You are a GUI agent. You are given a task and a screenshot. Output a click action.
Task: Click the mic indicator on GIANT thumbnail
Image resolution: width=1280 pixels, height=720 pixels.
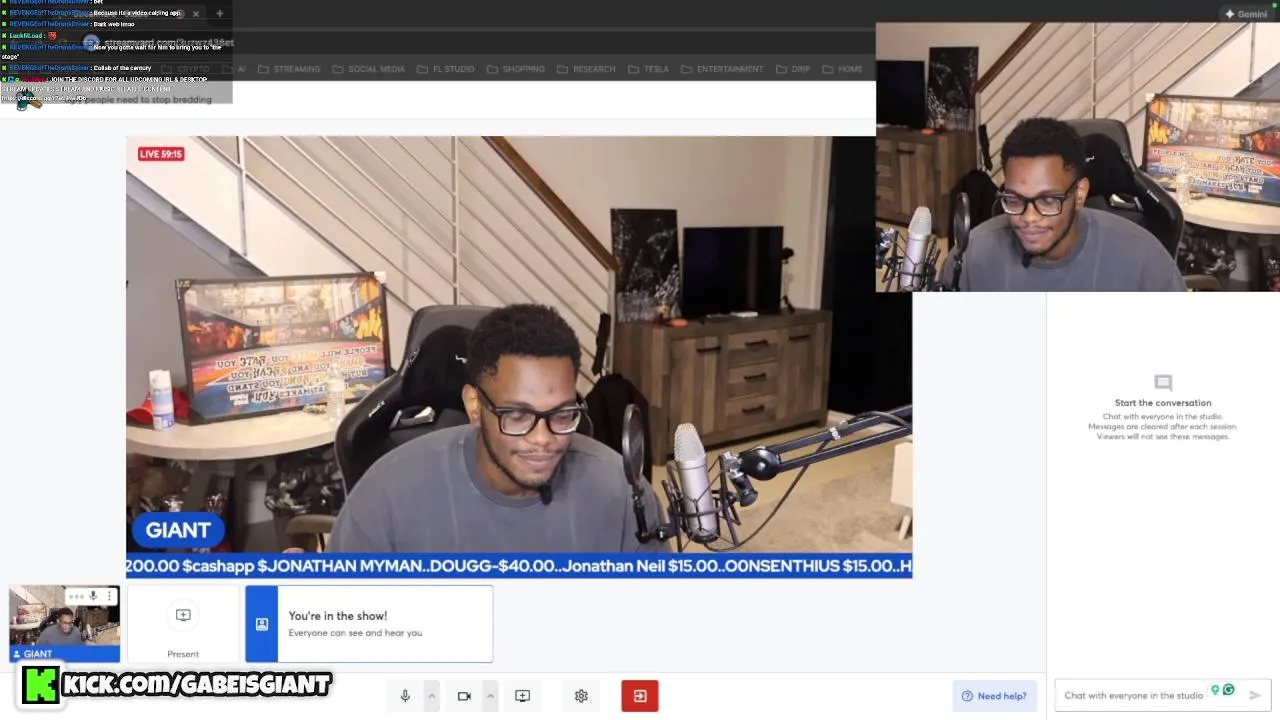point(93,596)
